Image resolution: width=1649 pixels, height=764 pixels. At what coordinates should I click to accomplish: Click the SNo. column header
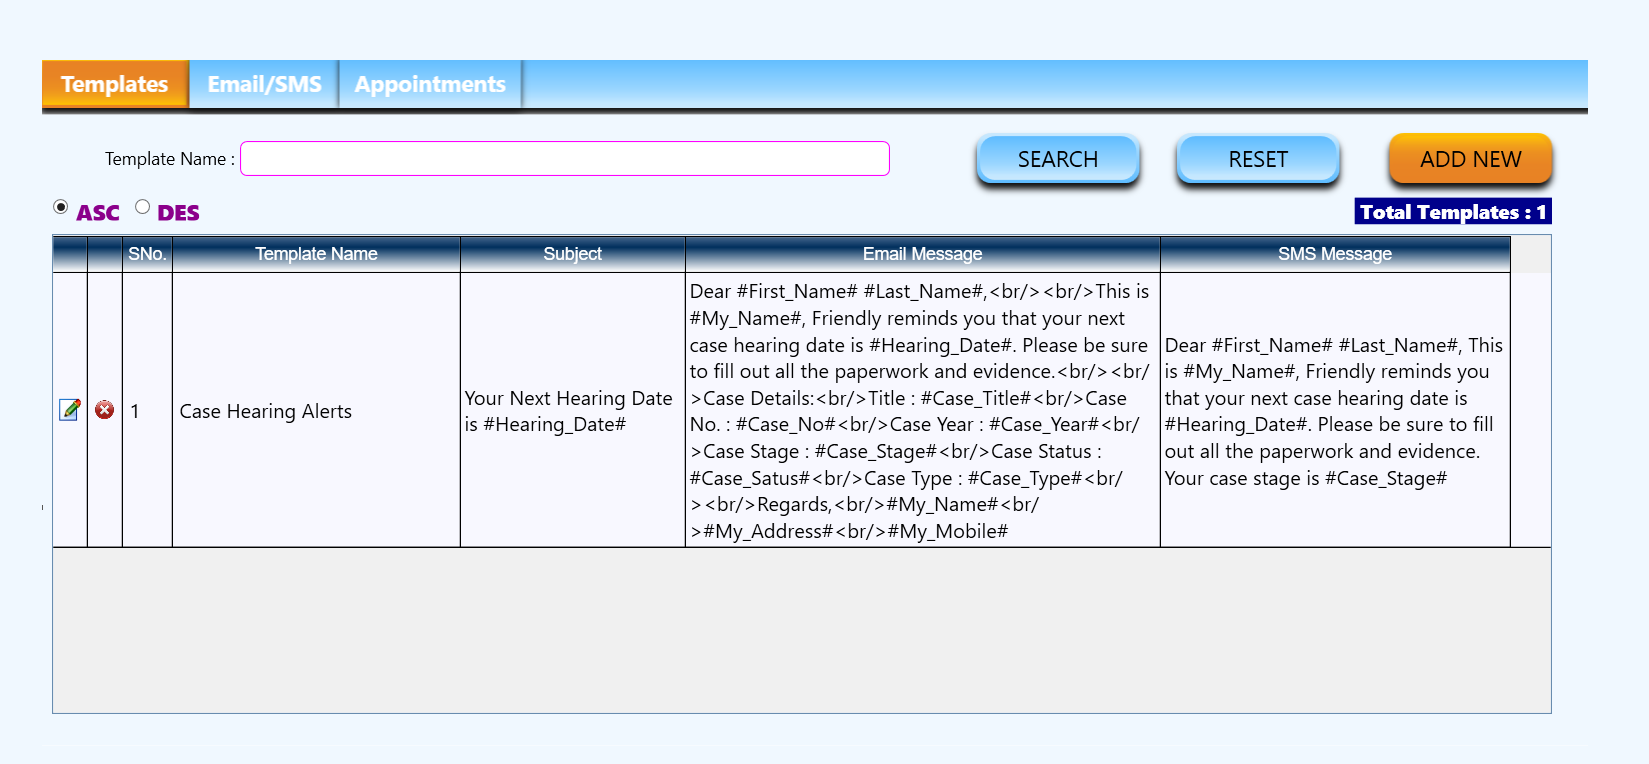[147, 254]
